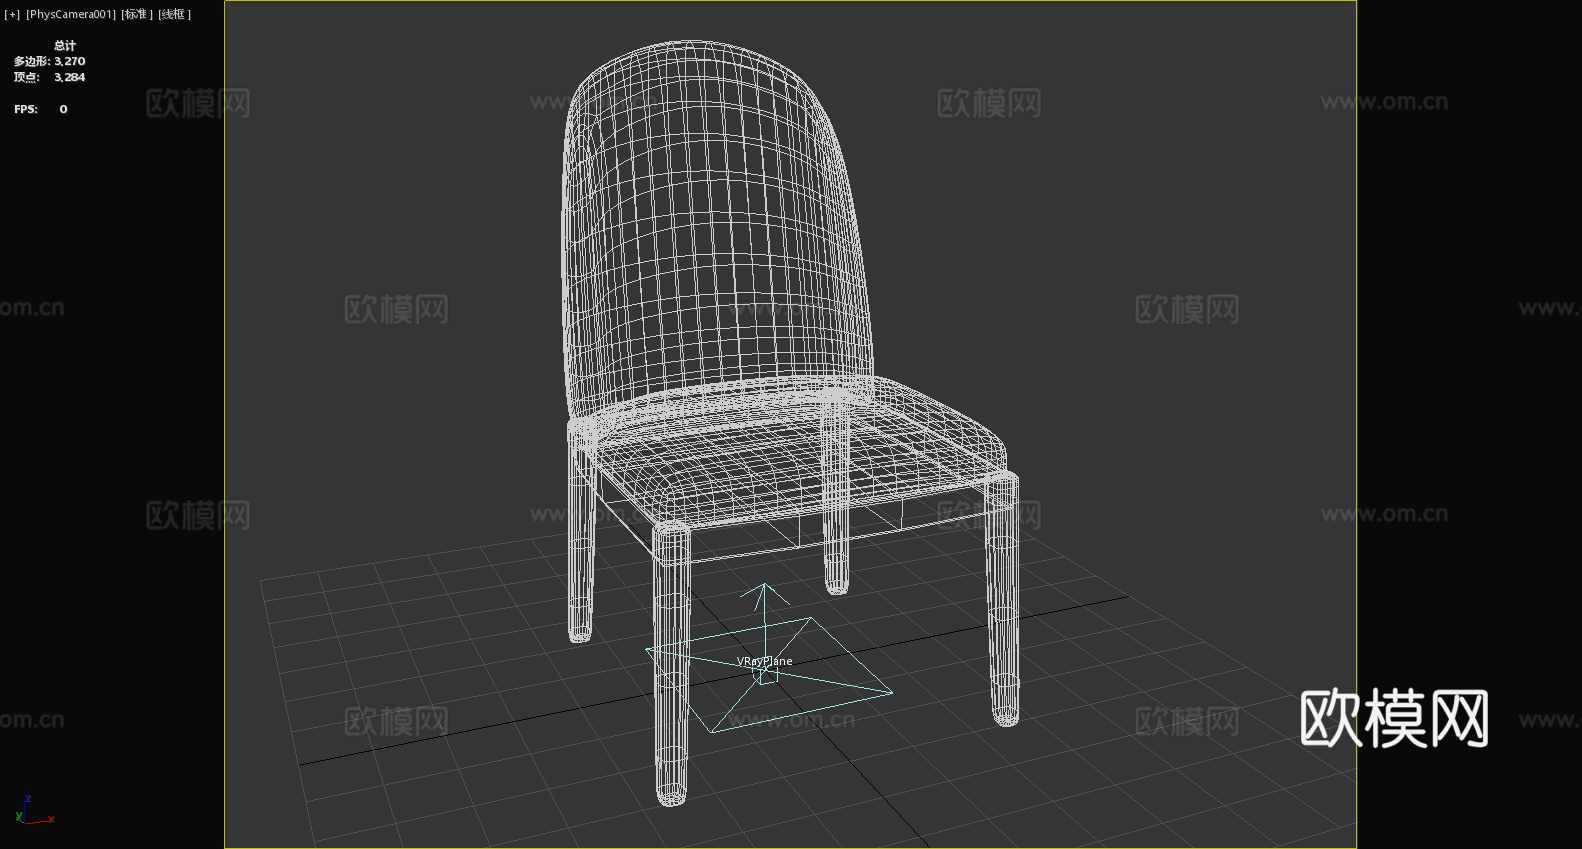
Task: Open the 线框 display mode menu
Action: pyautogui.click(x=174, y=14)
